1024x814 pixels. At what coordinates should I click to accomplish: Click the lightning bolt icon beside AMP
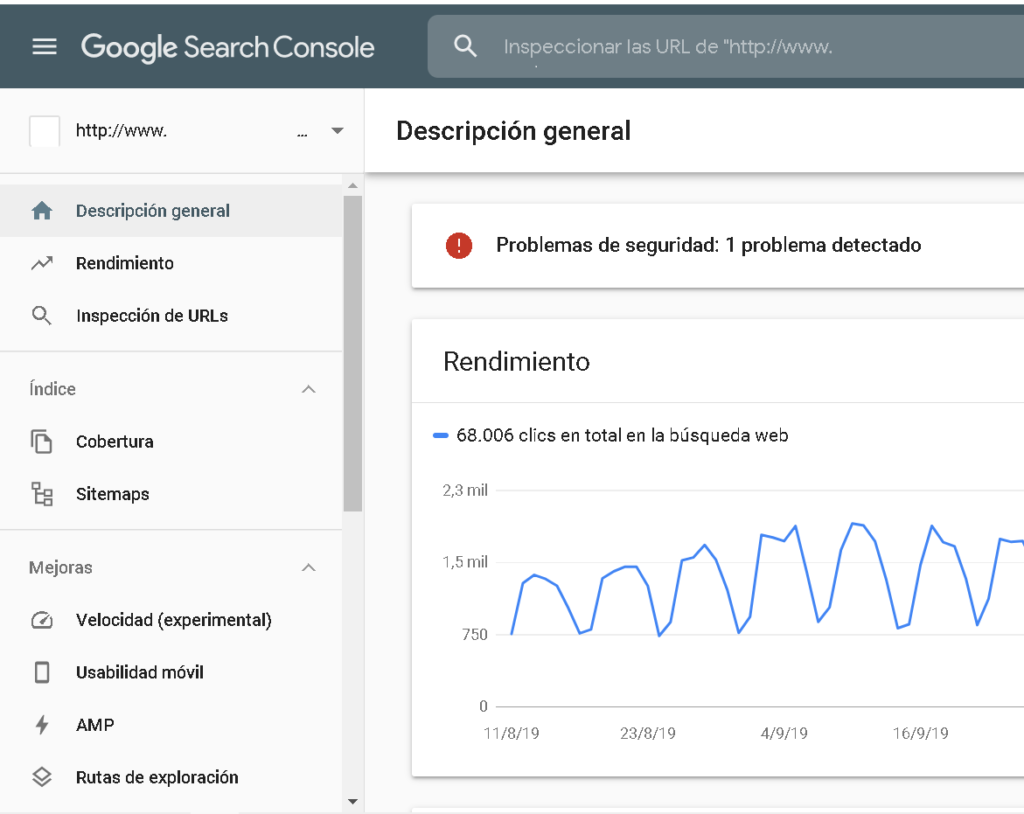tap(42, 724)
